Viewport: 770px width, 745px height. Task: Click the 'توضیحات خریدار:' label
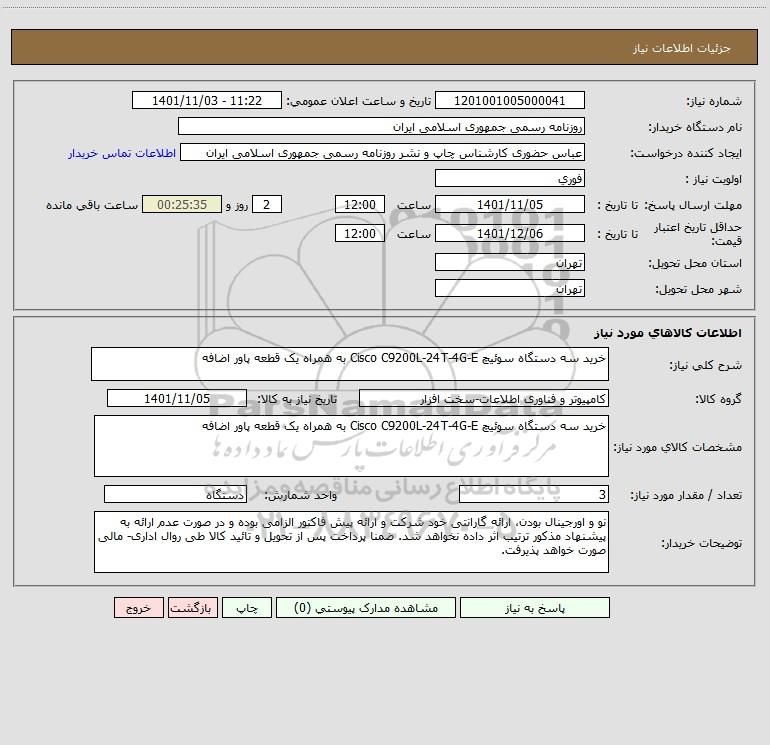[702, 543]
